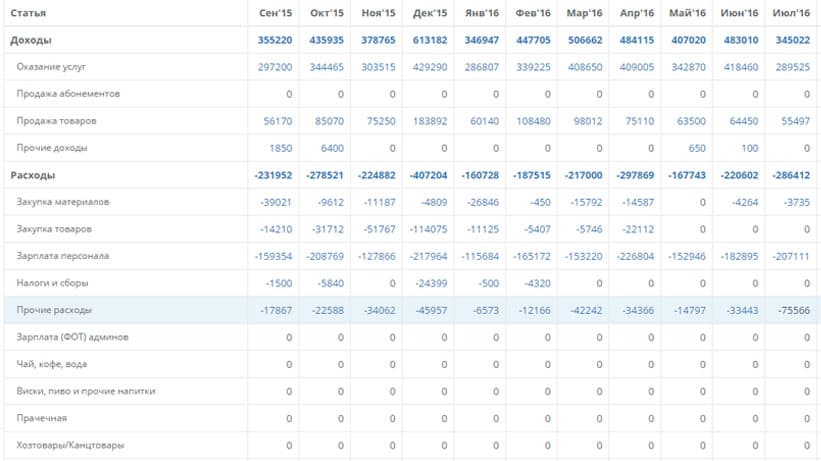Open Прочие доходы value 650 in Май'16
821x461 pixels.
pos(697,148)
